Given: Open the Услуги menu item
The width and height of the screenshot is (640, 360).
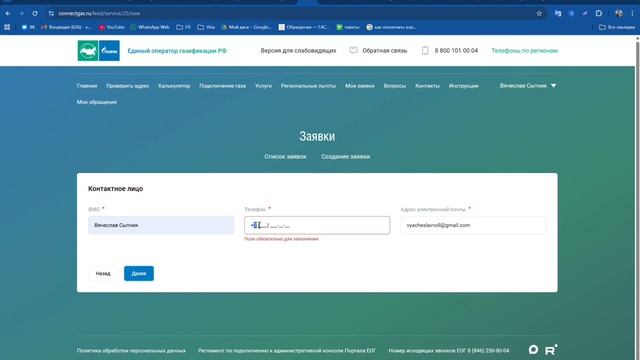Looking at the screenshot, I should (x=263, y=86).
